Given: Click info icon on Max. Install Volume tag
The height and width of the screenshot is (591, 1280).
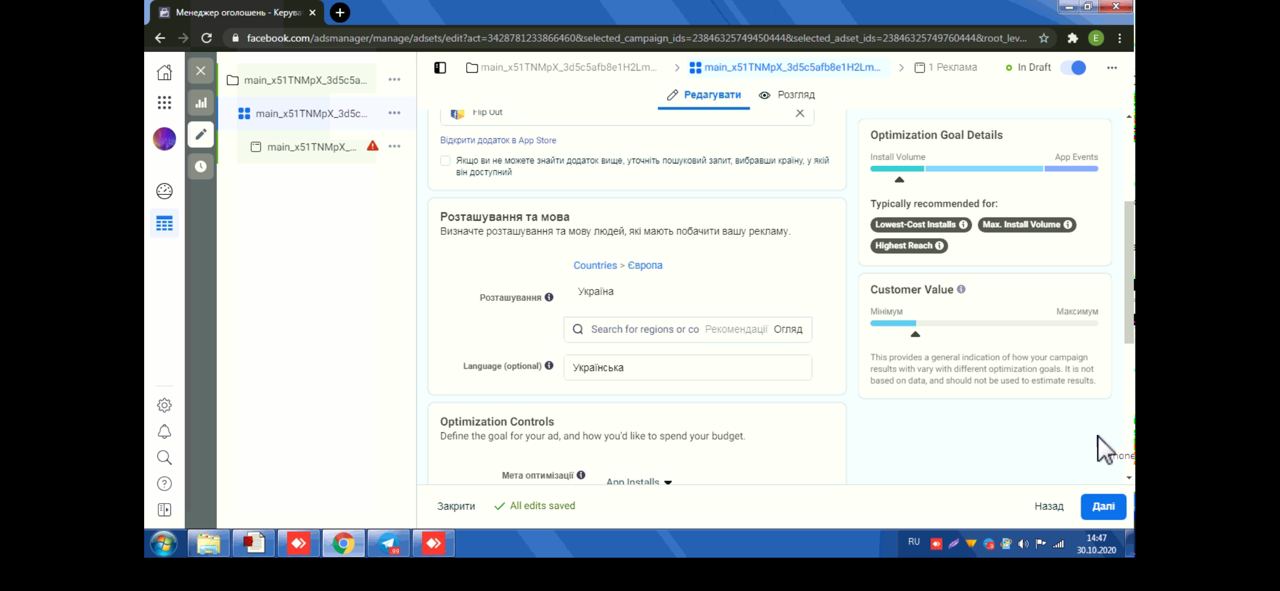Looking at the screenshot, I should coord(1068,225).
